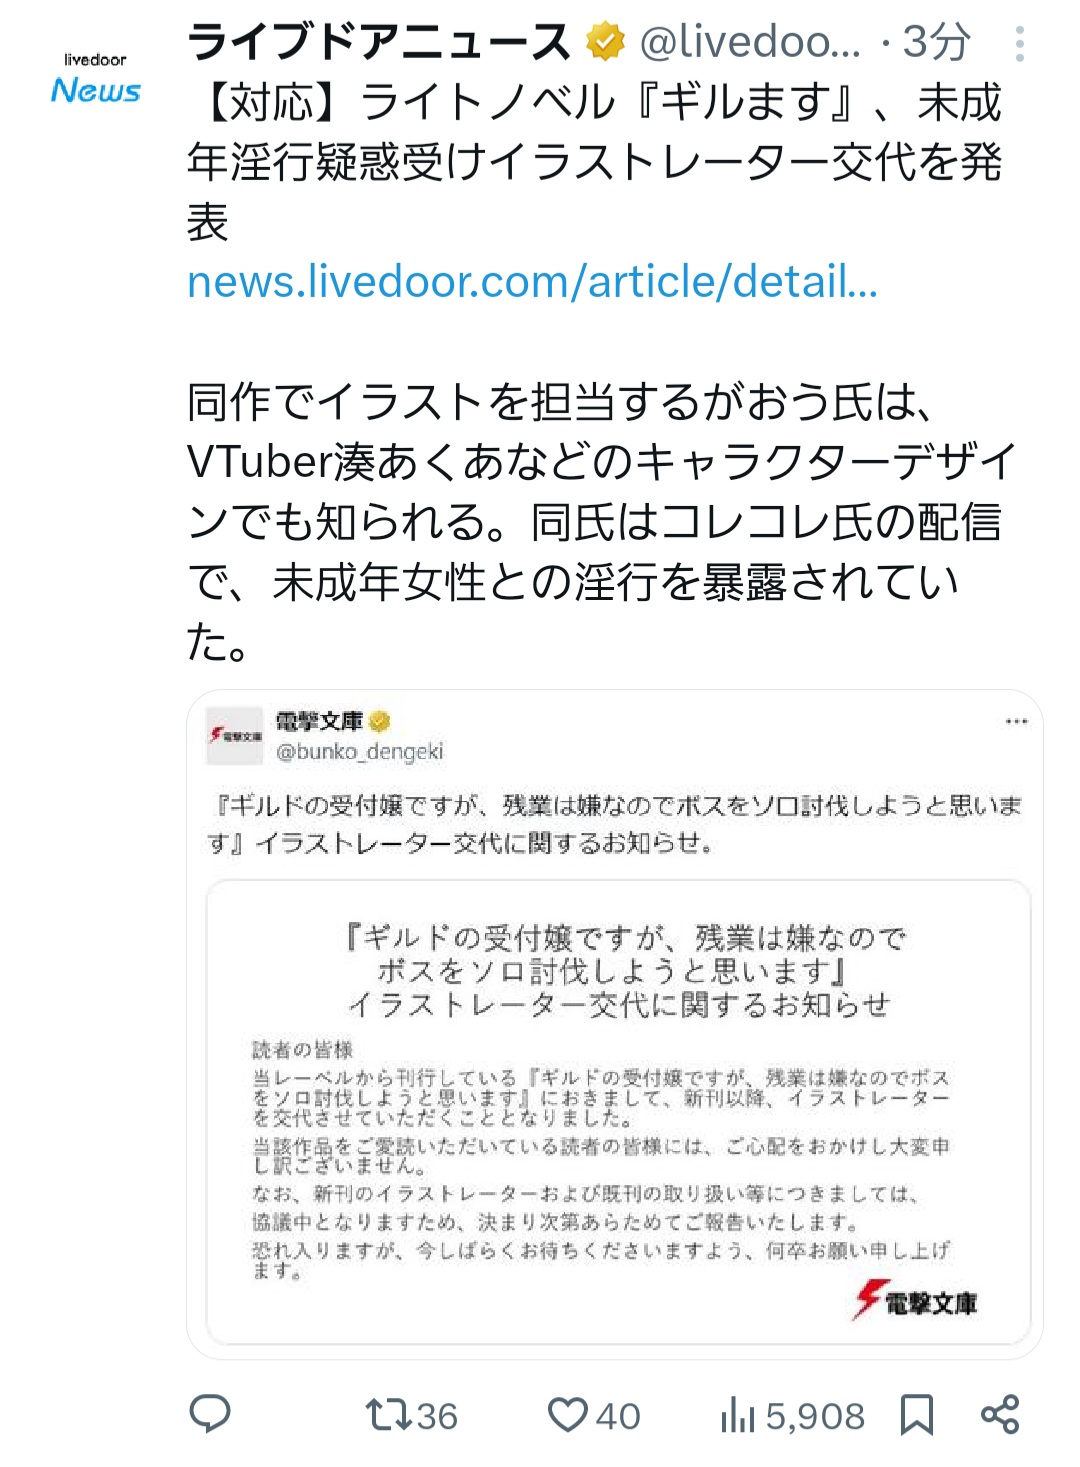
Task: Tap the retweet count 36
Action: [437, 1416]
